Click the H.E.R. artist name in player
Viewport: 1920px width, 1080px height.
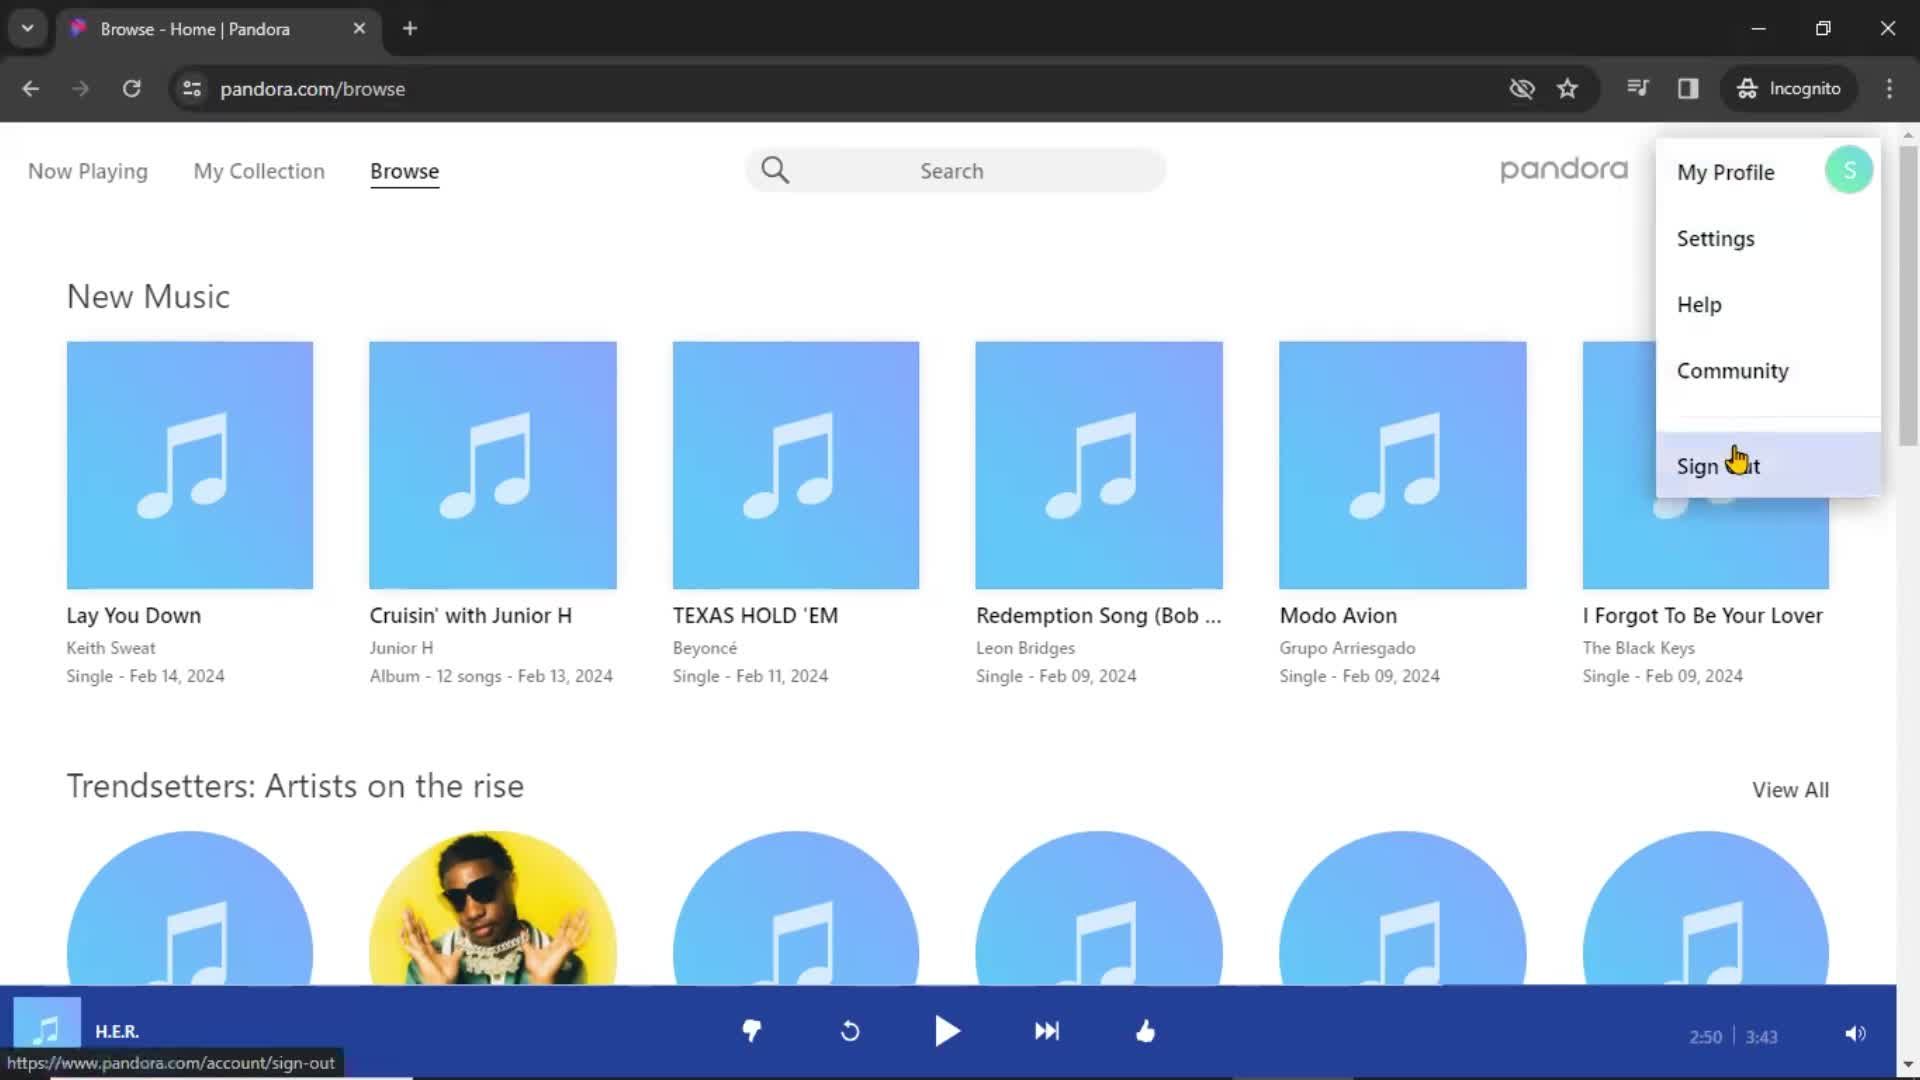pos(117,1031)
